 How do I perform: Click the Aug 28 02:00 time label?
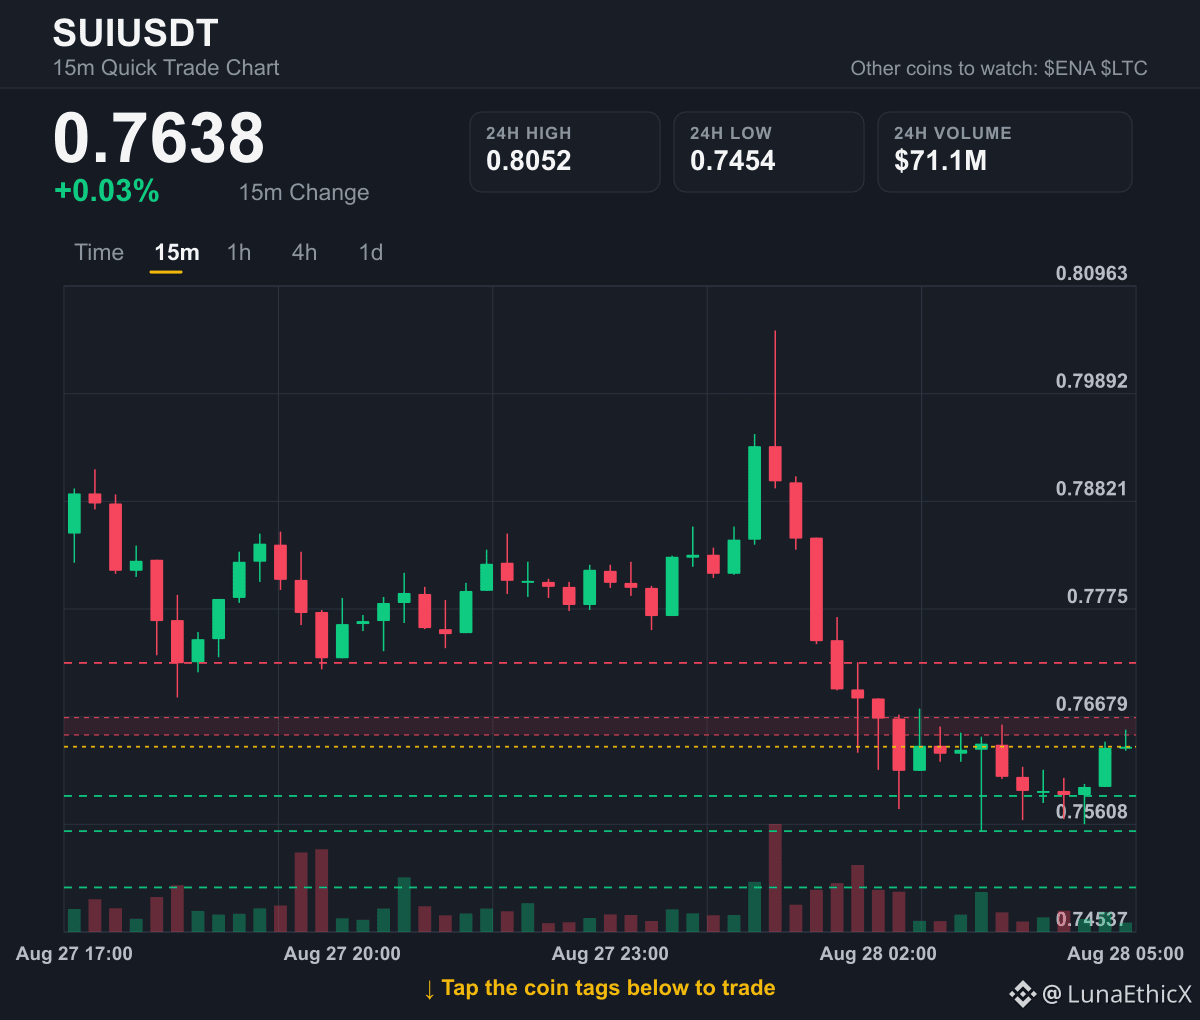[x=878, y=954]
